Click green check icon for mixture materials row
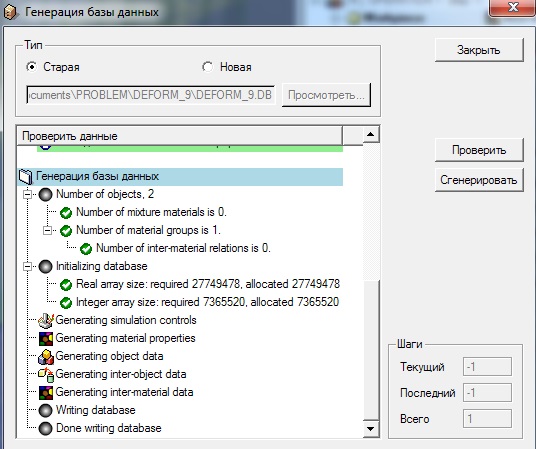This screenshot has height=449, width=536. (x=66, y=213)
